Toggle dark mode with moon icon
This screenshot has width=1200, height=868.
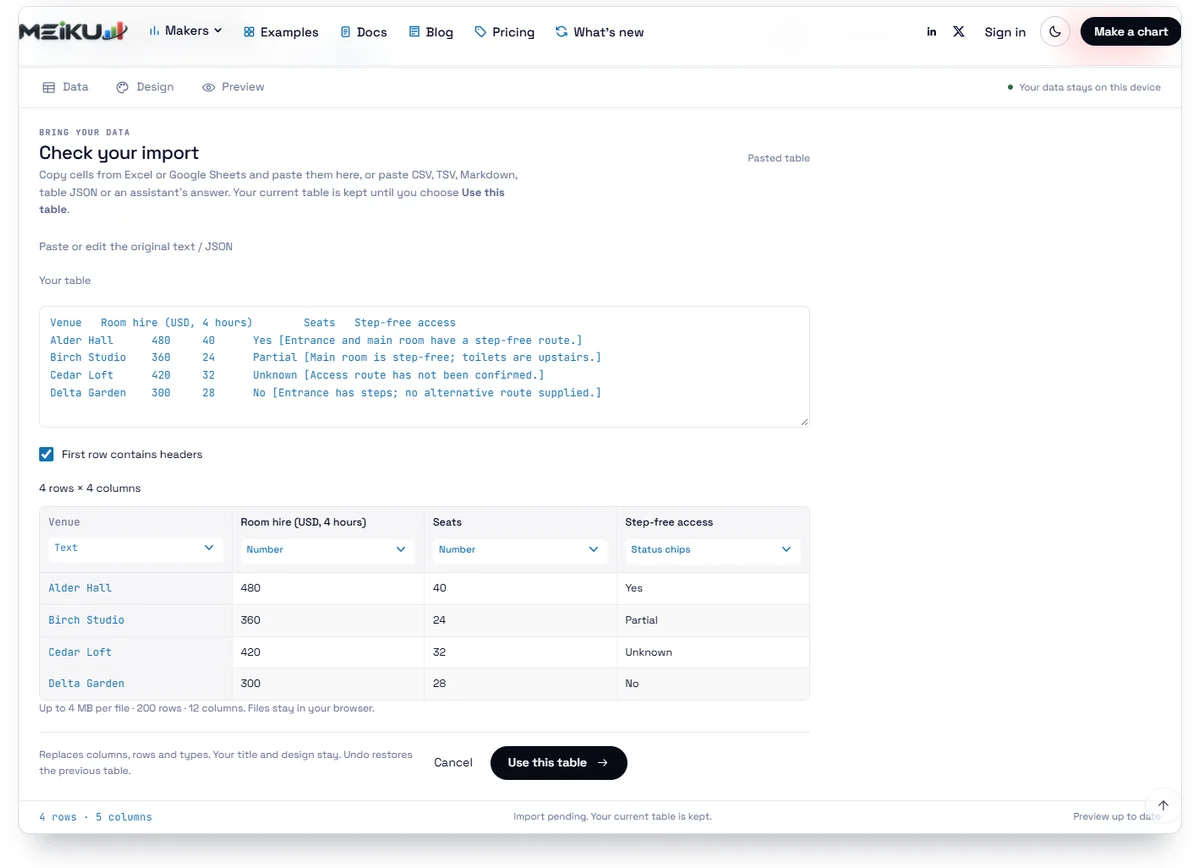click(x=1055, y=32)
